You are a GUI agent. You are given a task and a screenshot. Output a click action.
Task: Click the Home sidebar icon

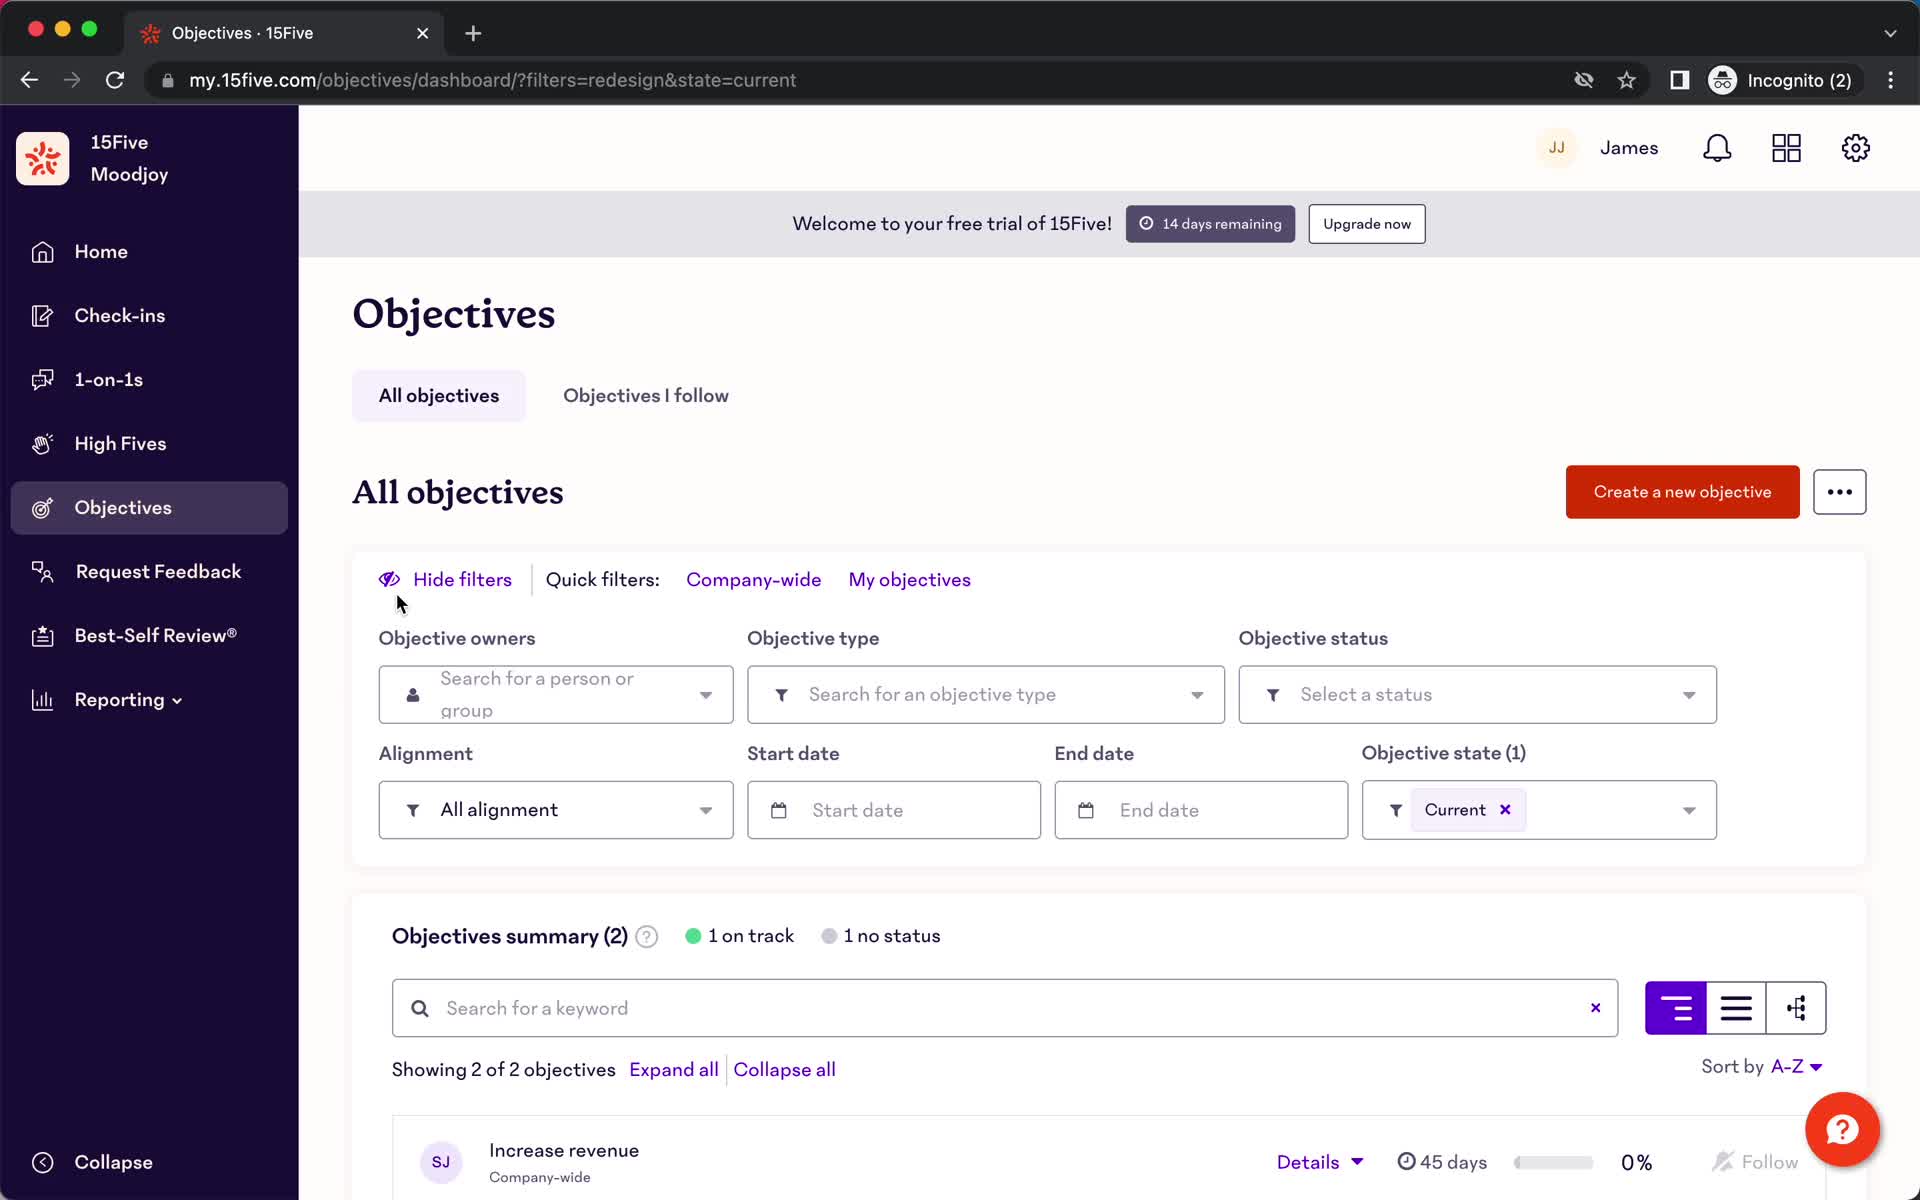point(40,252)
